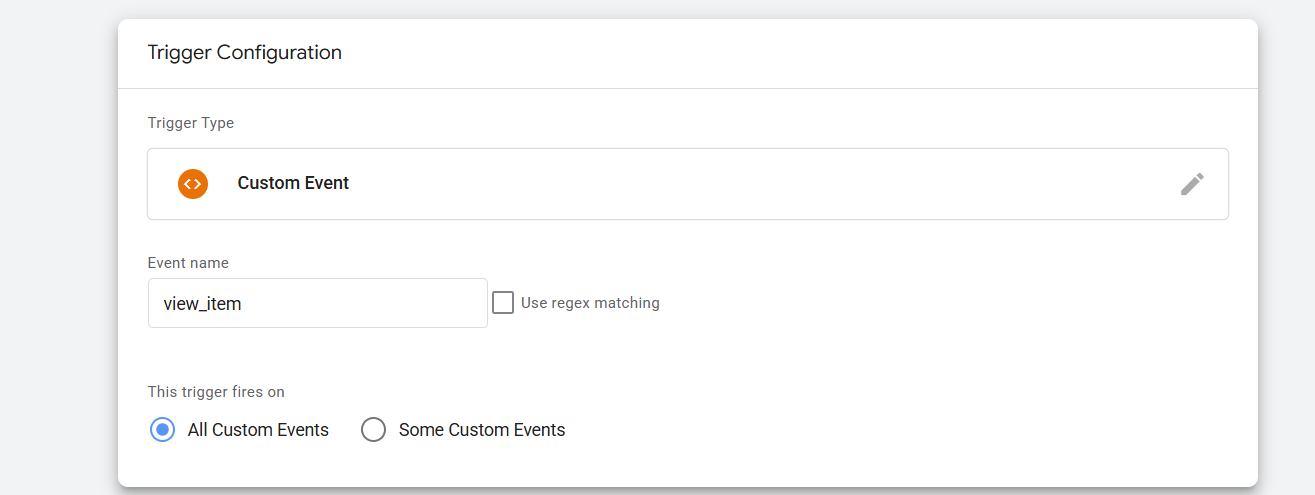The height and width of the screenshot is (495, 1315).
Task: Click blank card area right of regex checkbox
Action: click(900, 303)
